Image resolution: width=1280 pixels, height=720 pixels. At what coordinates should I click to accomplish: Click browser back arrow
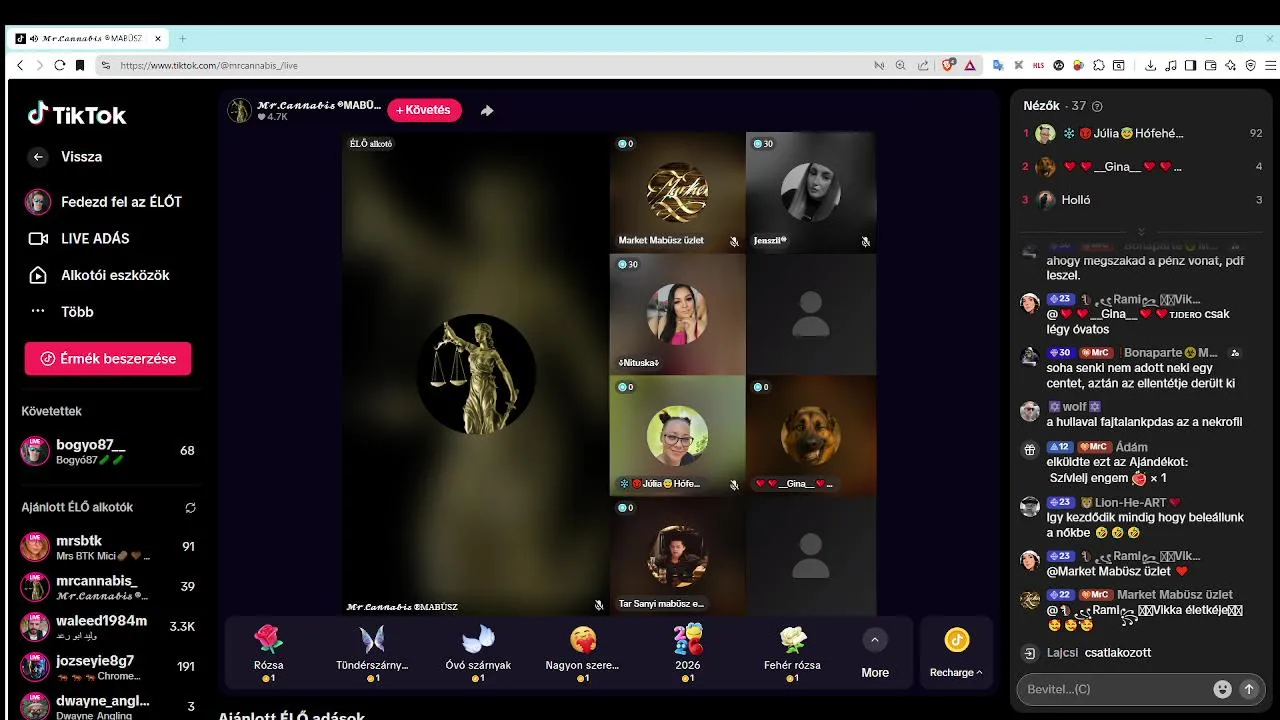pos(20,65)
